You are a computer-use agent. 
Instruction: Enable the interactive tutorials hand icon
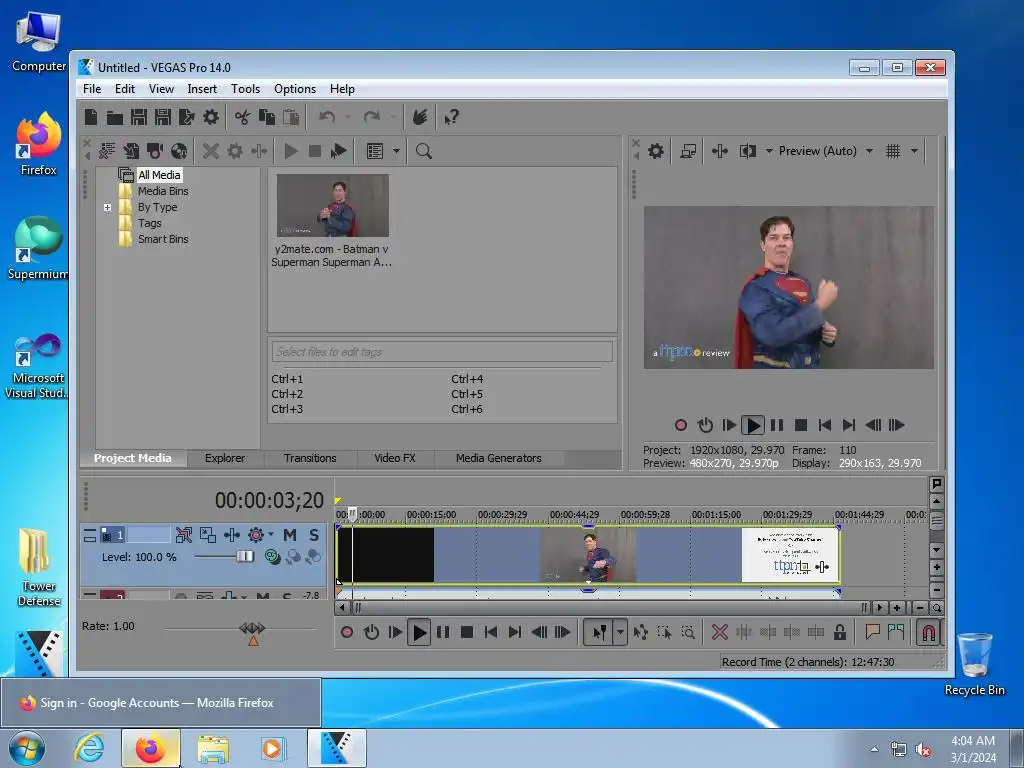(x=420, y=118)
